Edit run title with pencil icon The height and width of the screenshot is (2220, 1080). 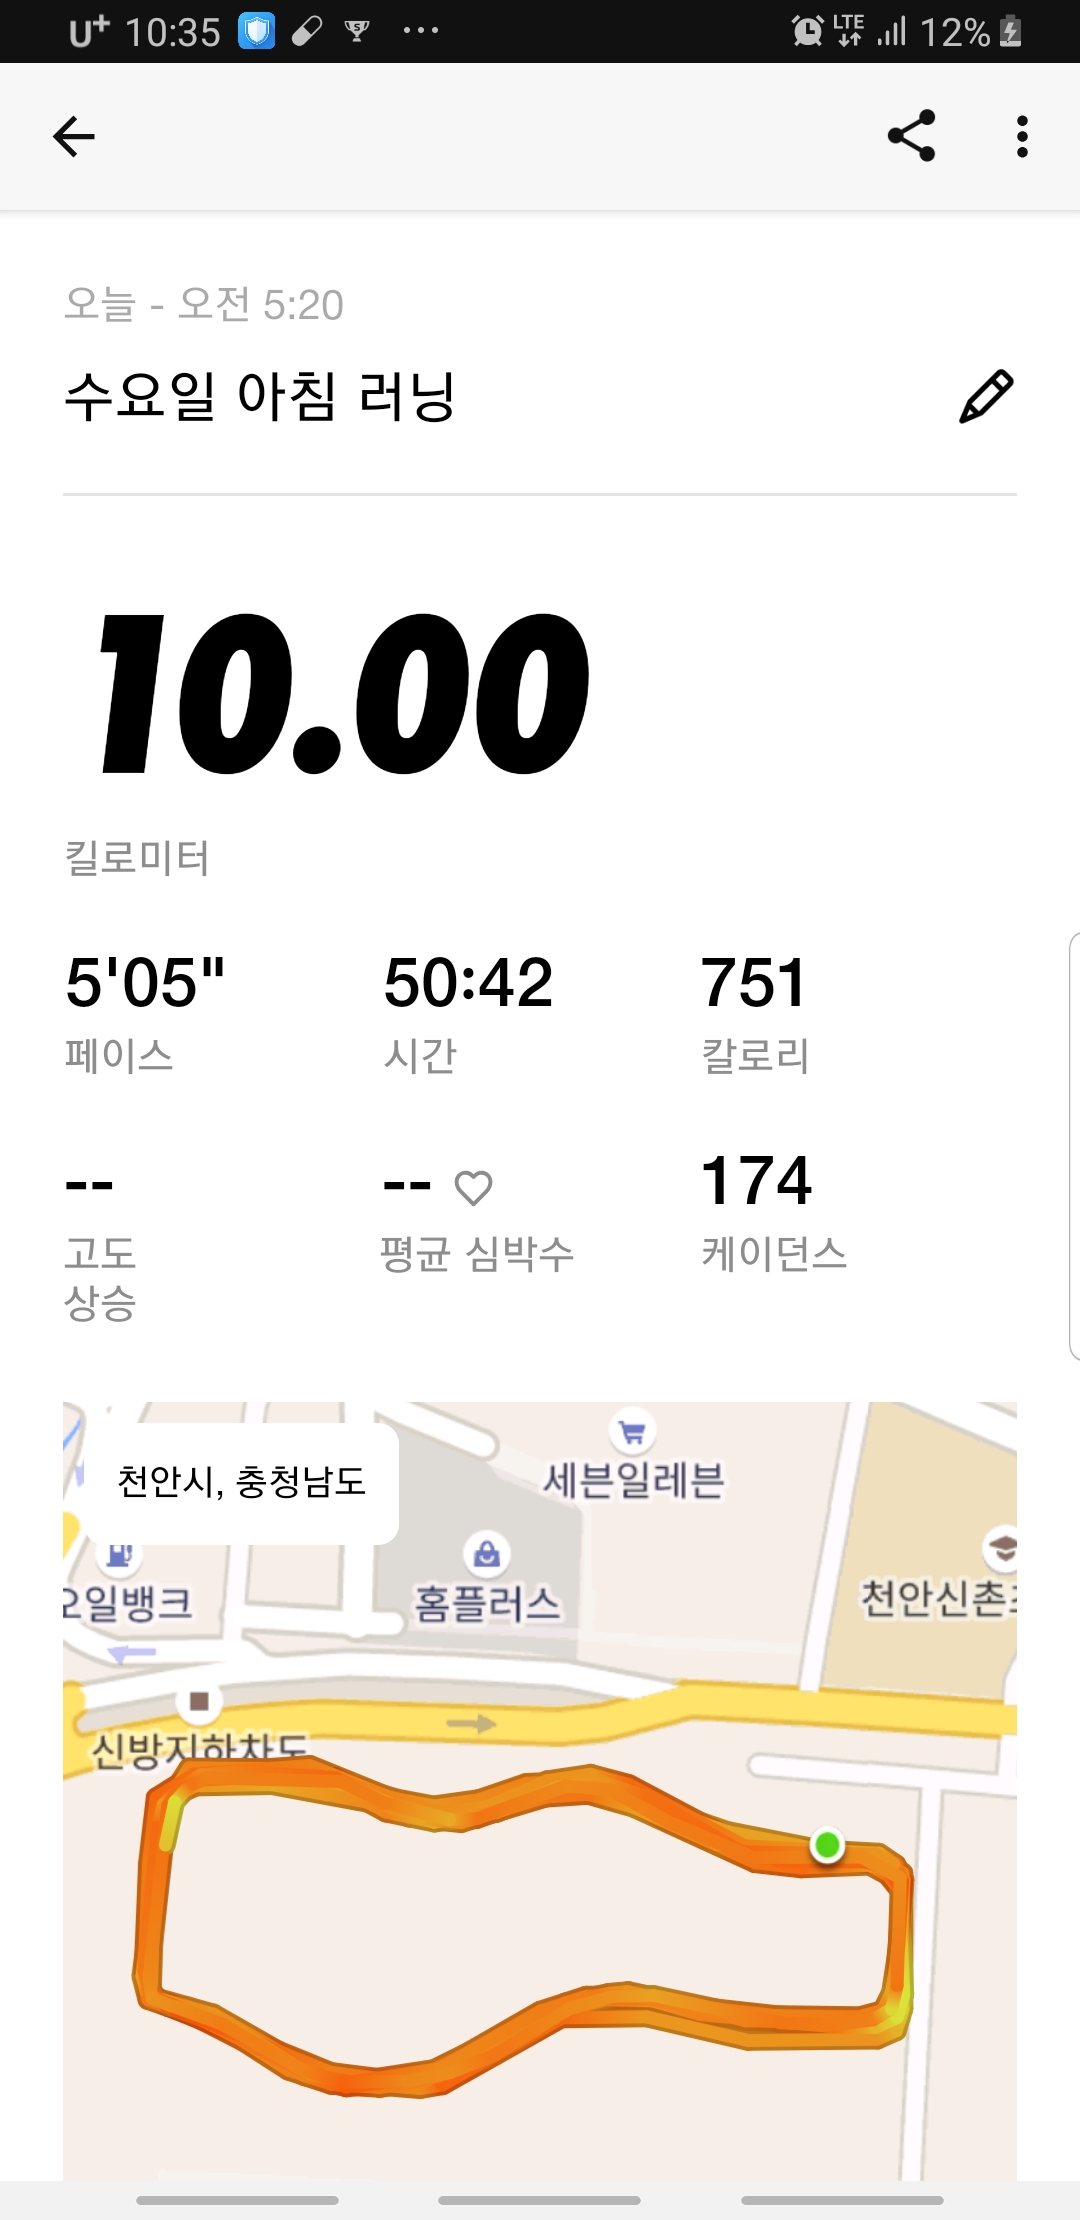(986, 396)
